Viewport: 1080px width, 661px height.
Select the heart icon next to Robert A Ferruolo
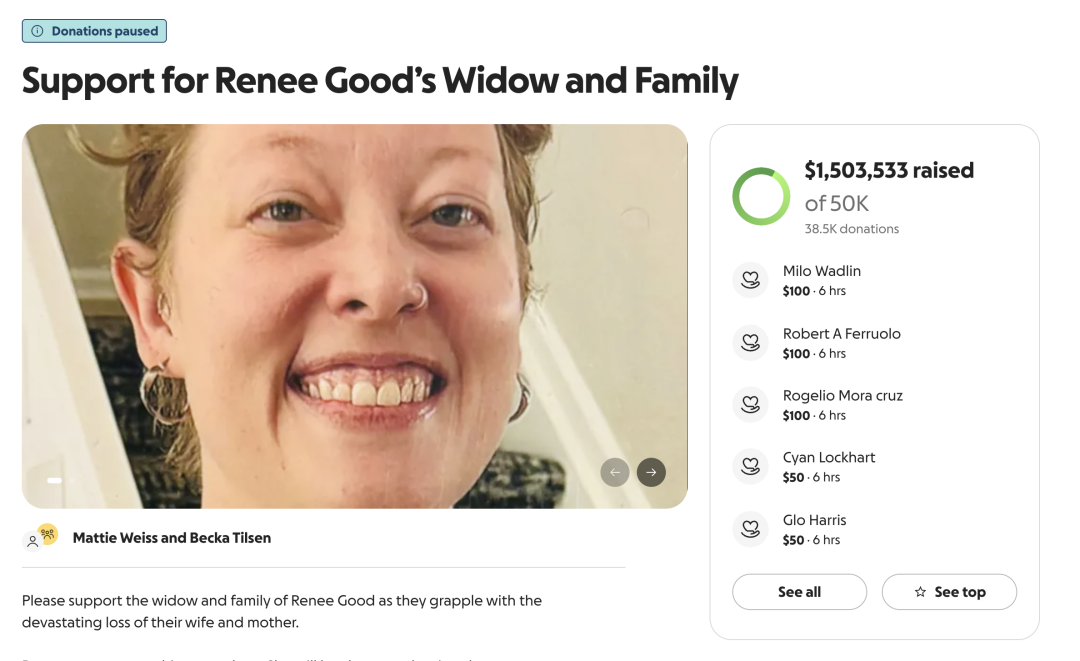tap(750, 343)
